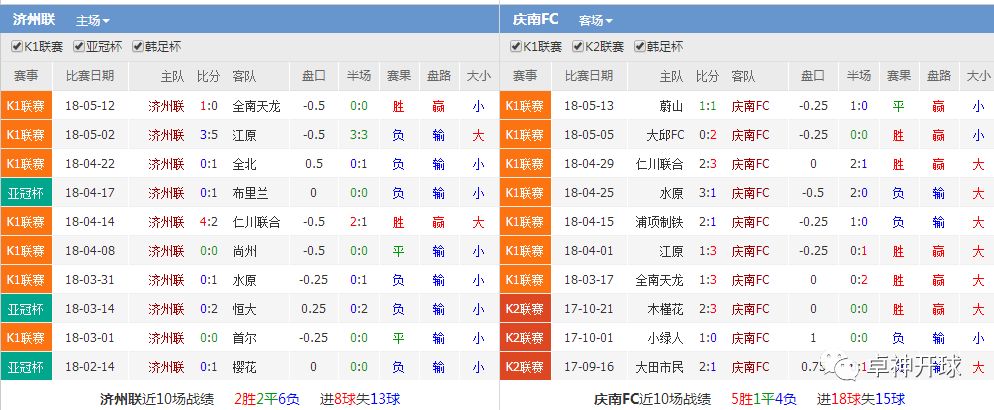This screenshot has width=994, height=410.
Task: Click opponent 尚州 in the 18-04-08 row
Action: click(x=245, y=251)
